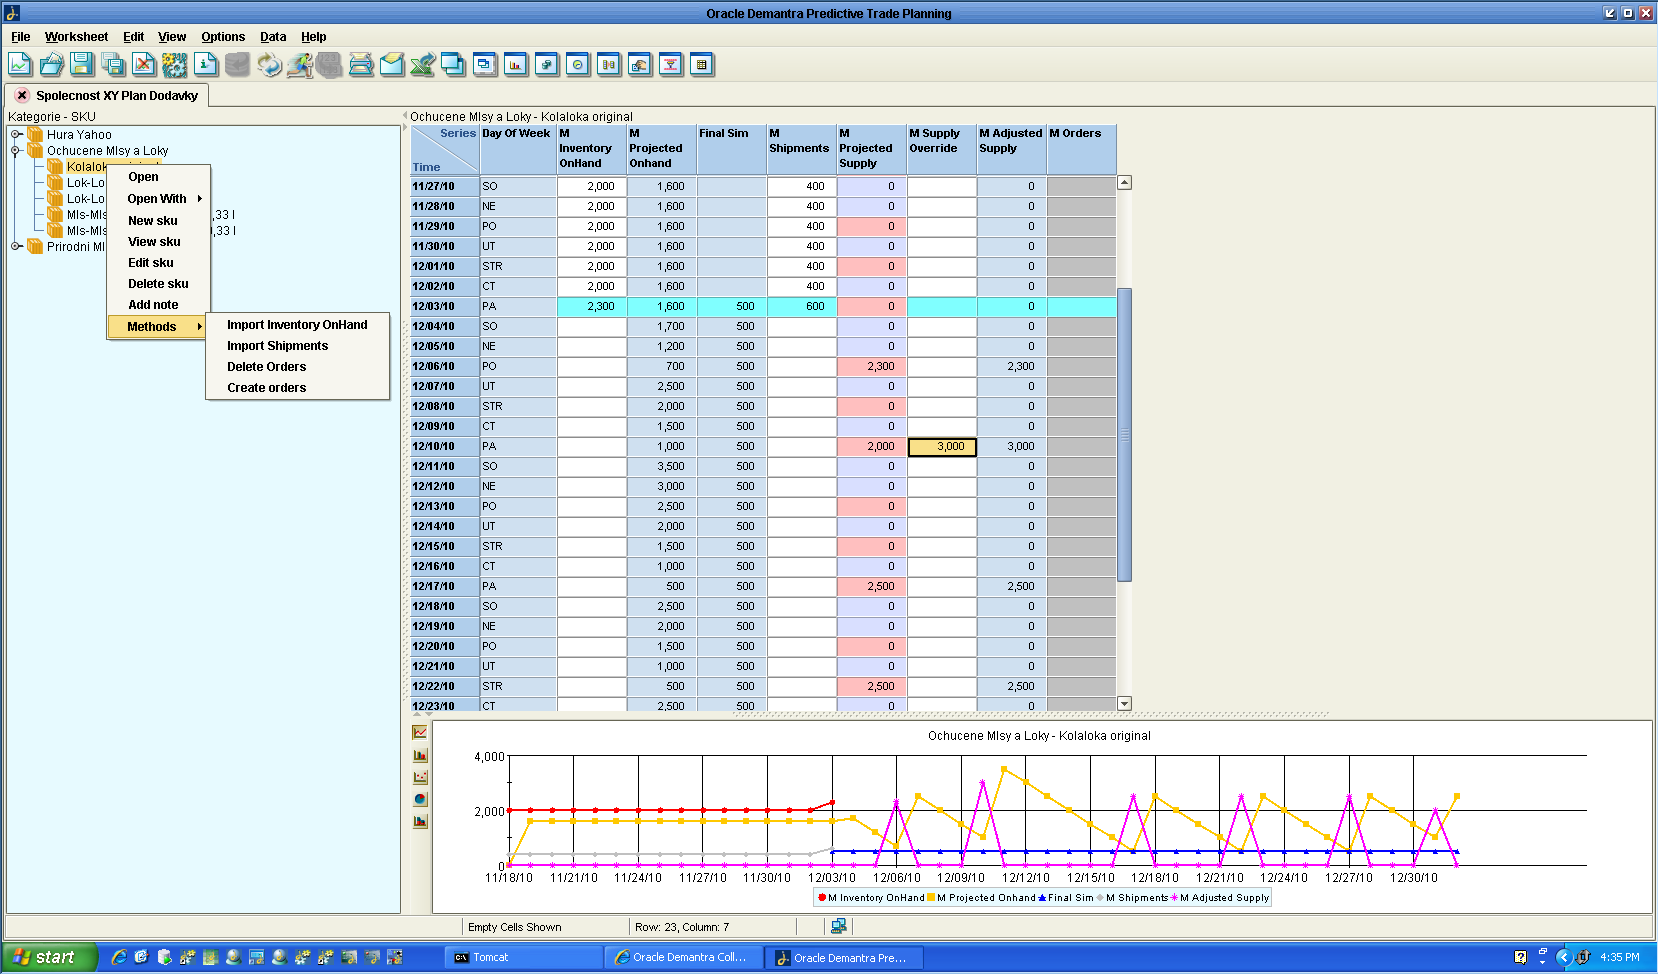Open worksheet settings gears icon
Viewport: 1658px width, 974px height.
[175, 65]
